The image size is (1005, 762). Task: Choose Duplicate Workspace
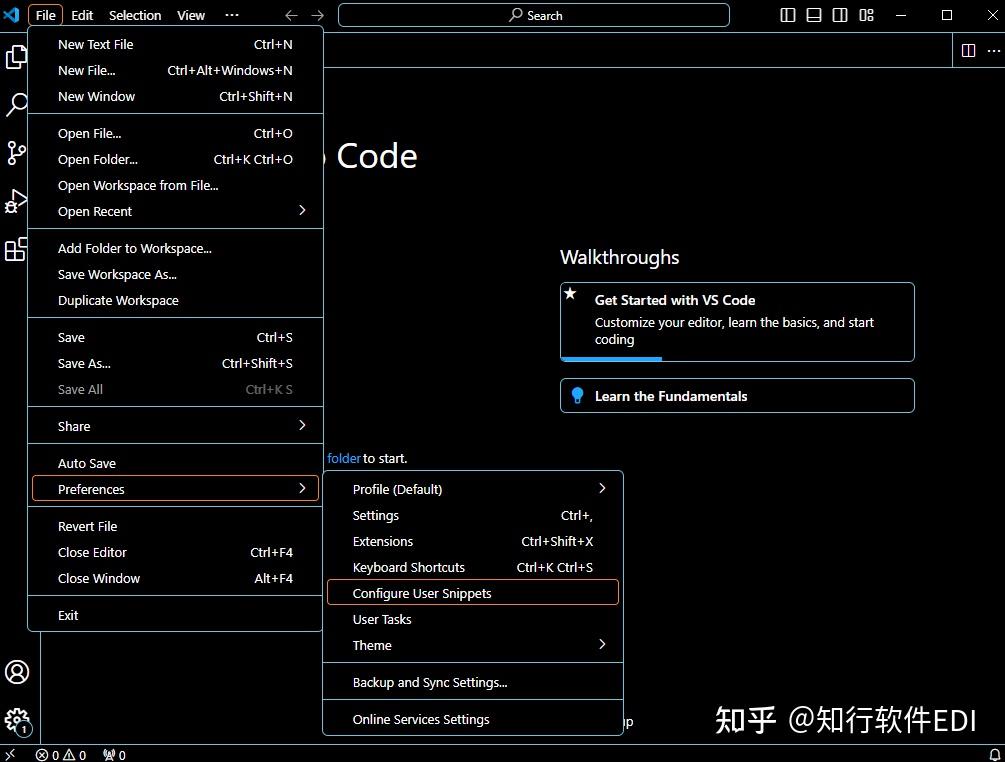[x=175, y=301]
